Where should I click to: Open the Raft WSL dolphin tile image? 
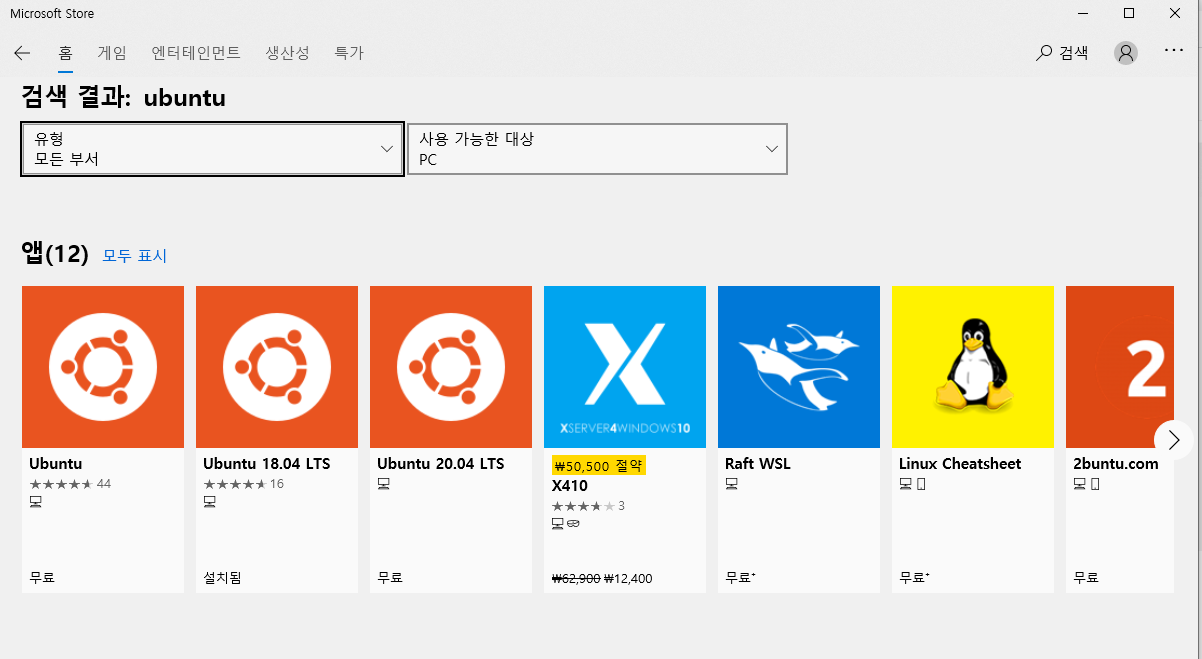click(799, 367)
